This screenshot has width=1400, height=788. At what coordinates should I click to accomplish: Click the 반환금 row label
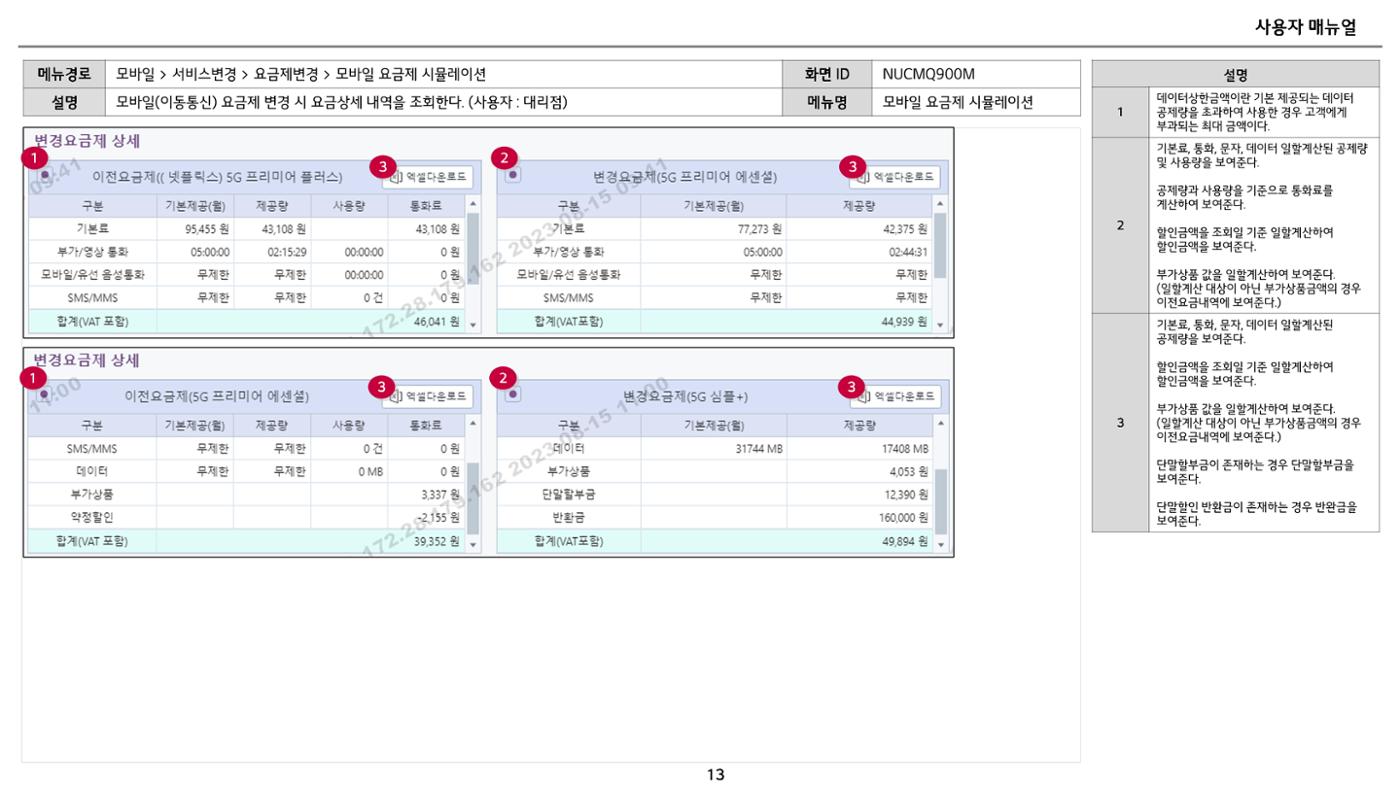tap(568, 518)
